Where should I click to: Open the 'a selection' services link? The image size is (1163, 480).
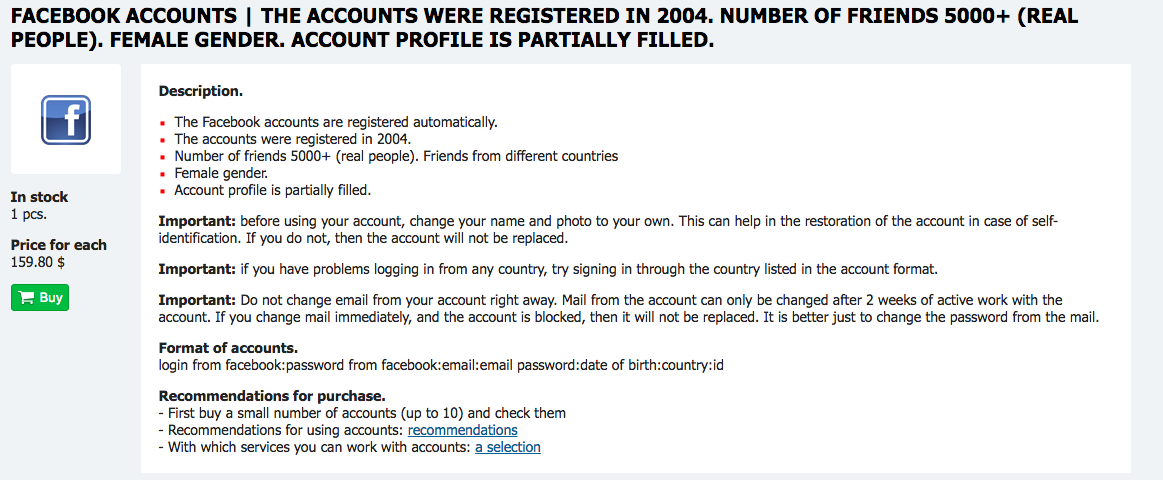[508, 447]
